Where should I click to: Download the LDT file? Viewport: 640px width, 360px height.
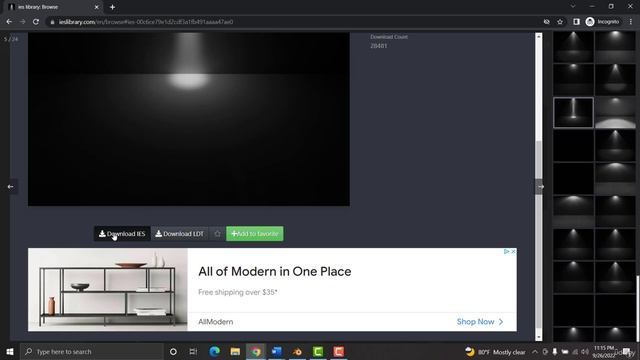coord(180,234)
